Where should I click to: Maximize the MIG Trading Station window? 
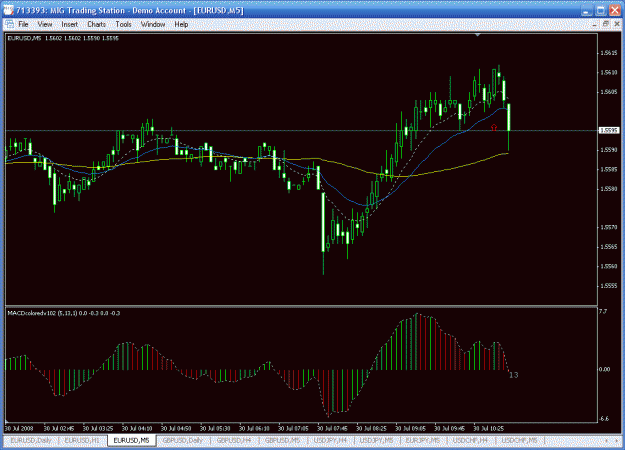[600, 11]
